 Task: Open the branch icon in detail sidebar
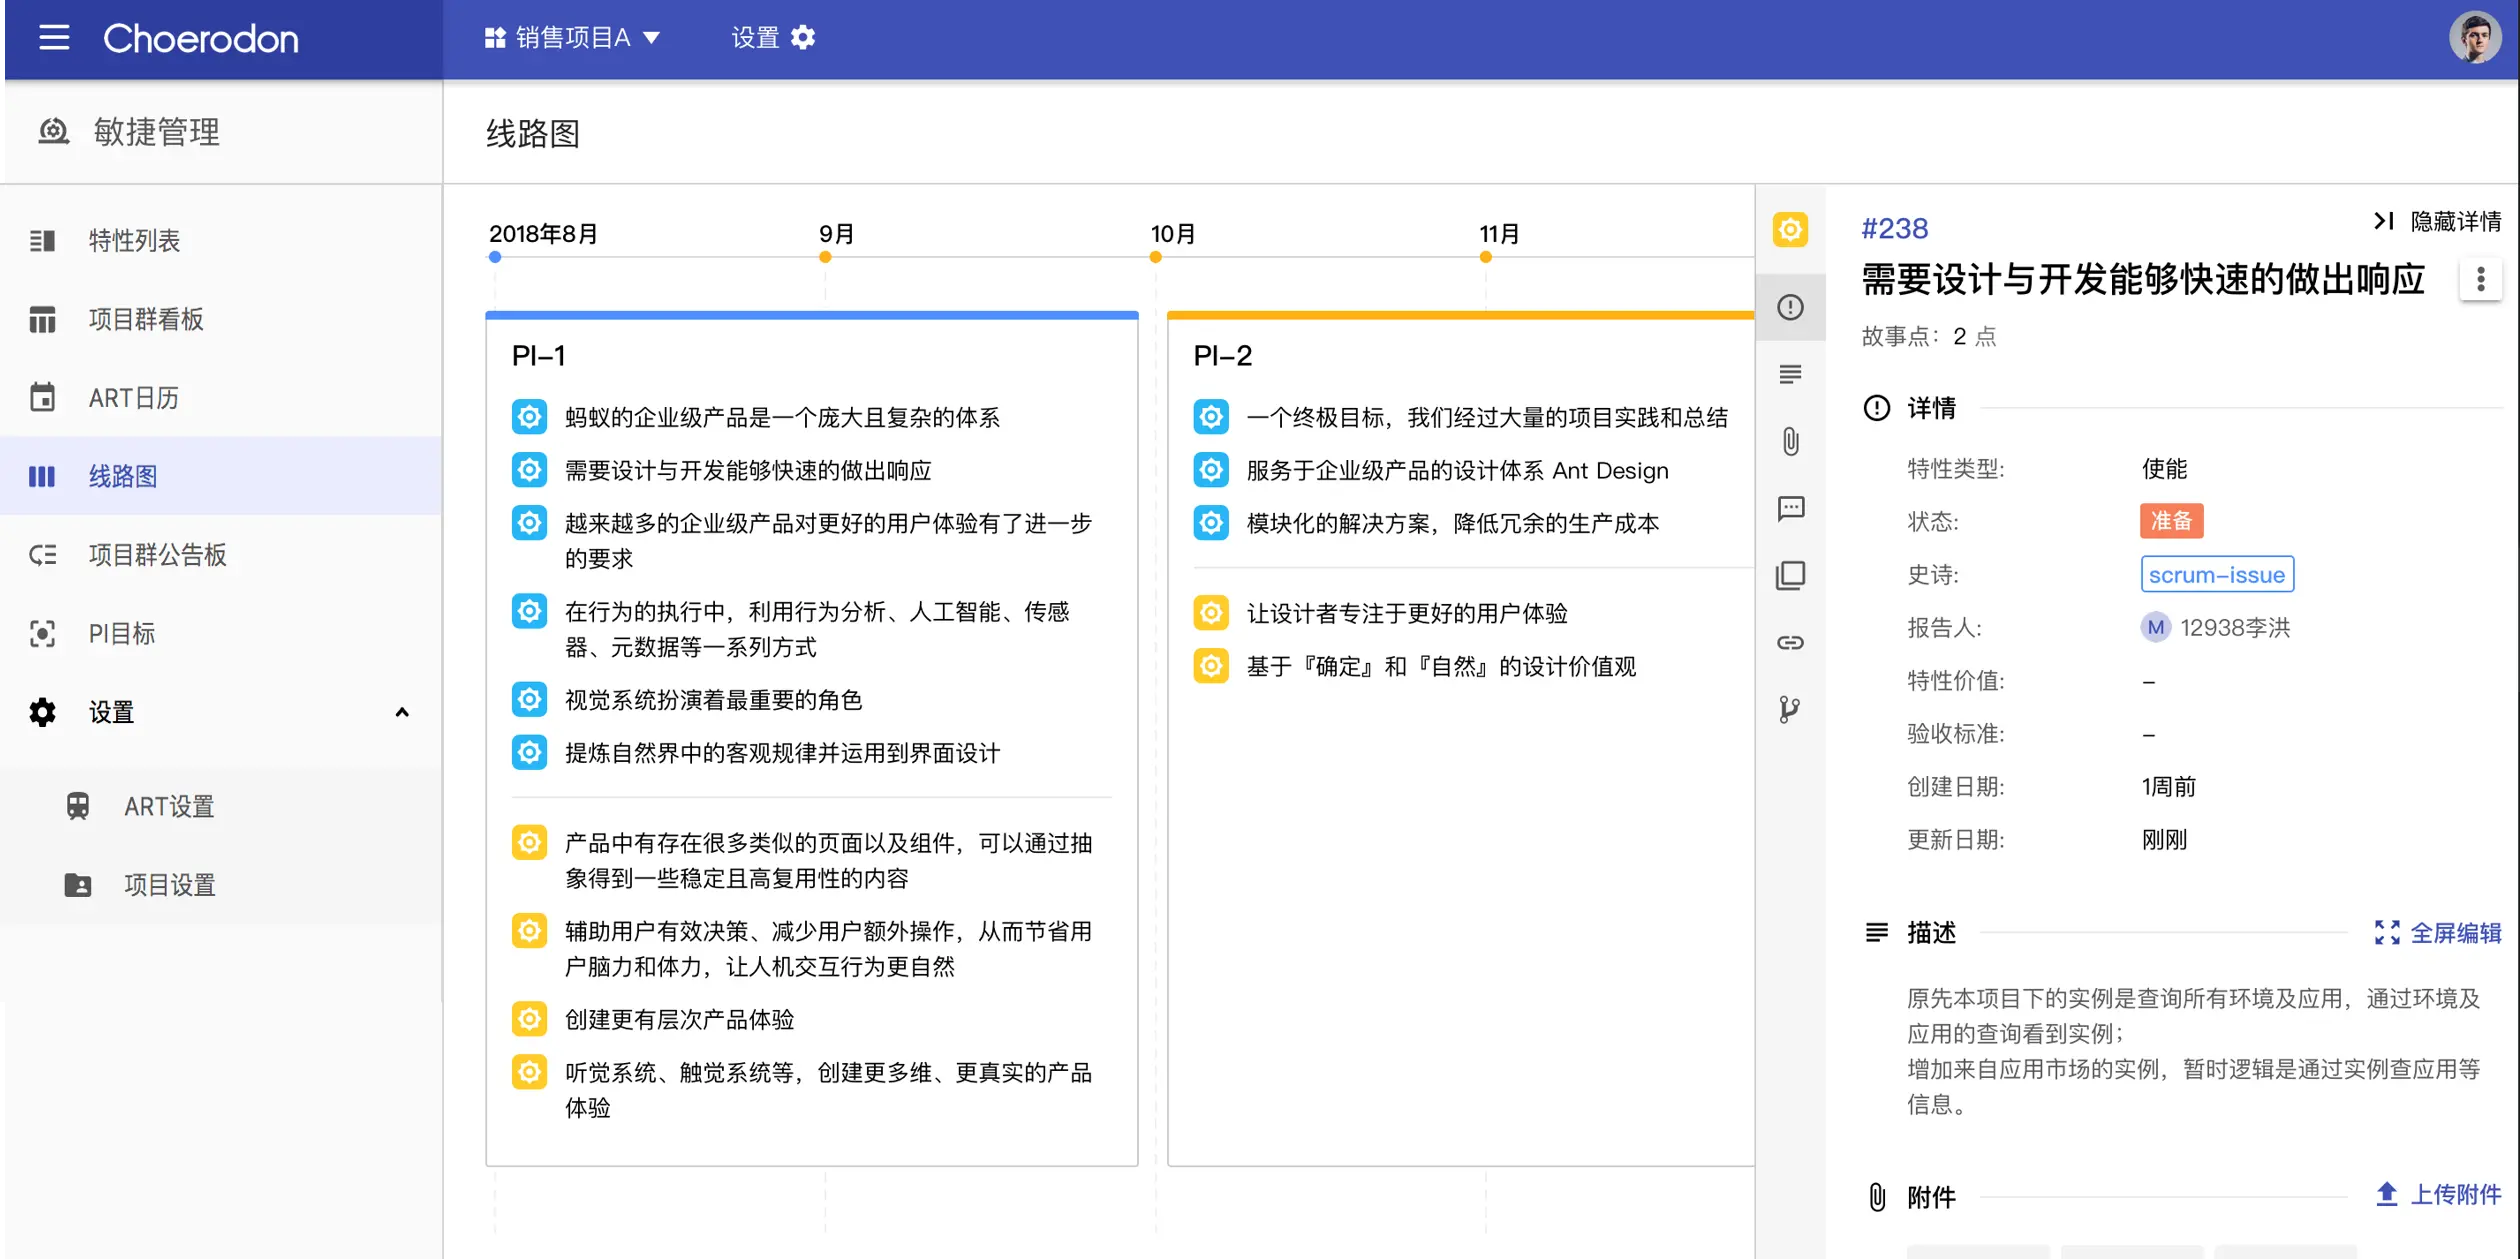pyautogui.click(x=1790, y=709)
